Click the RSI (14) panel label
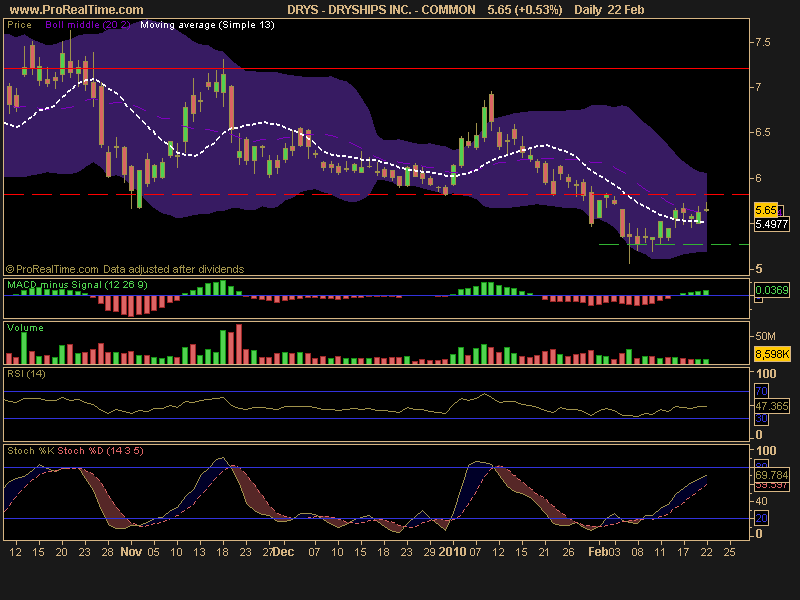 26,373
